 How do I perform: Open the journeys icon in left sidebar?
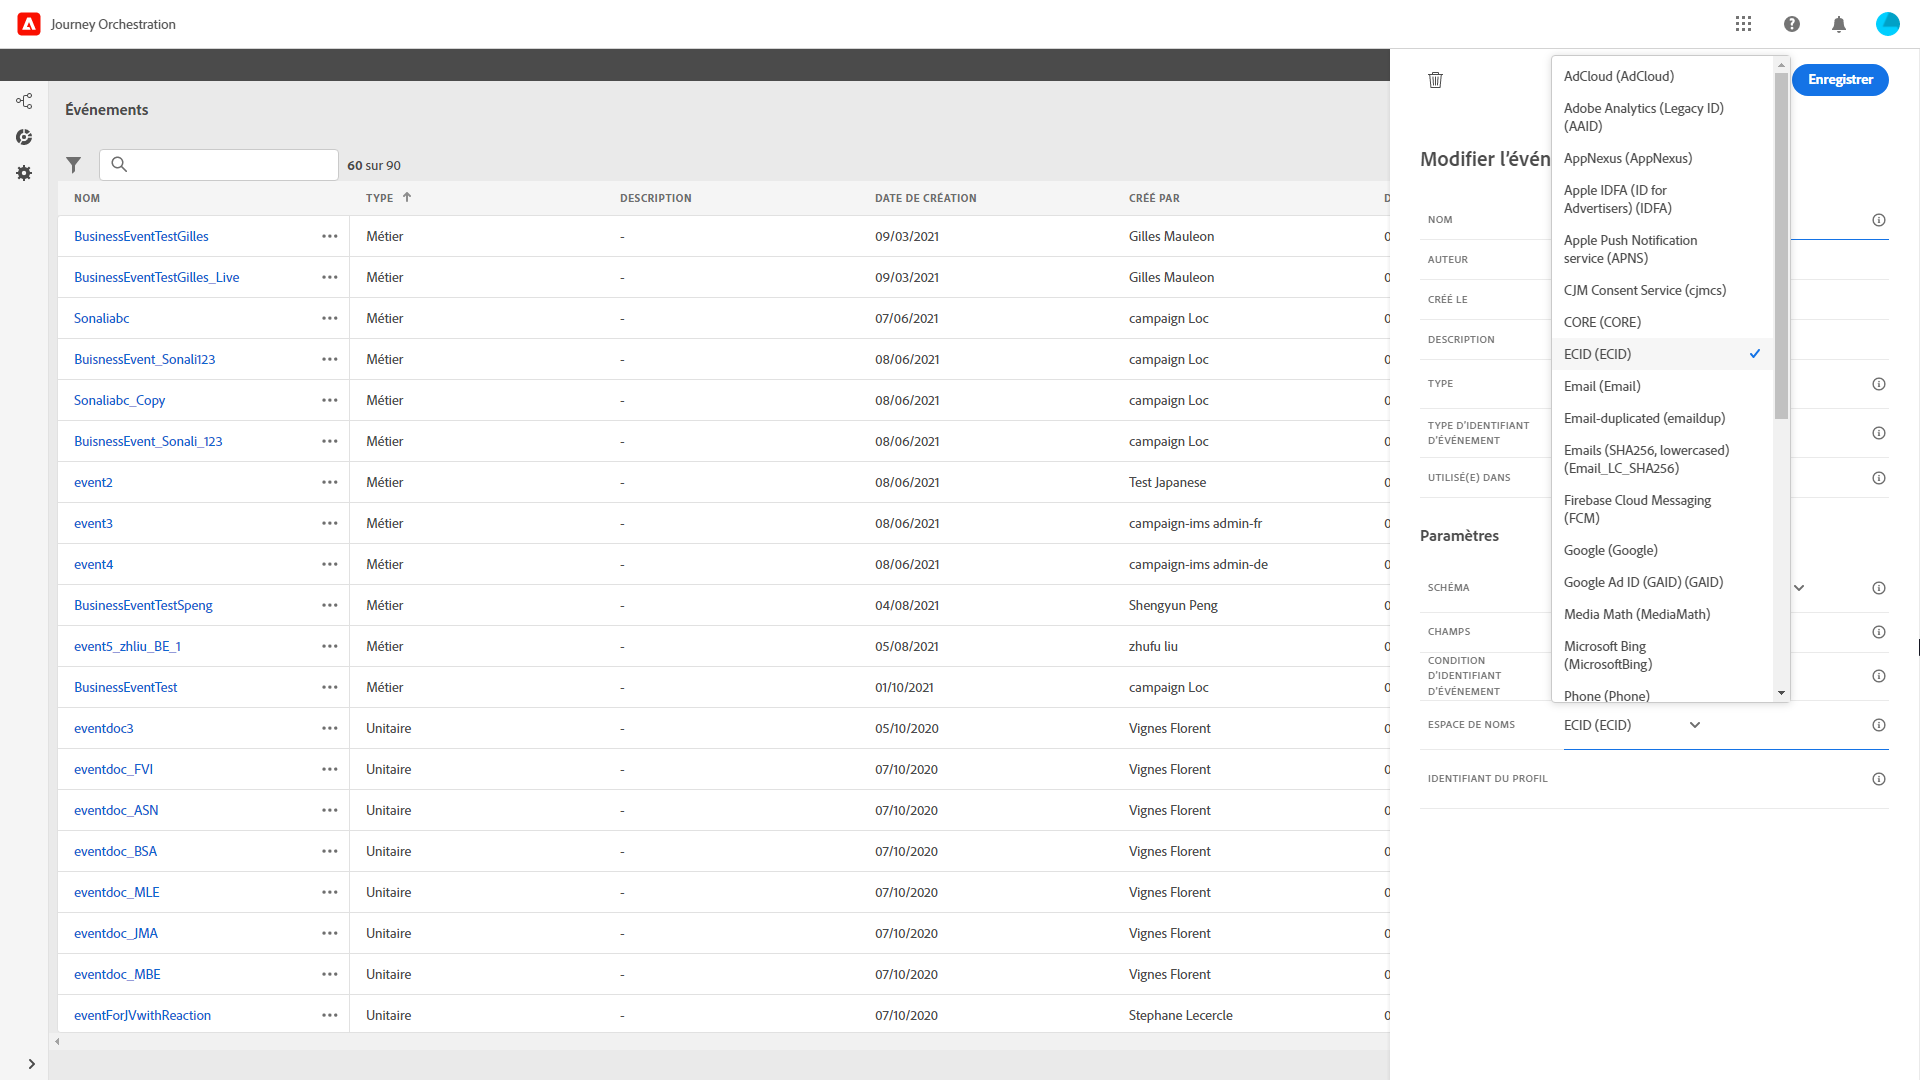coord(24,101)
